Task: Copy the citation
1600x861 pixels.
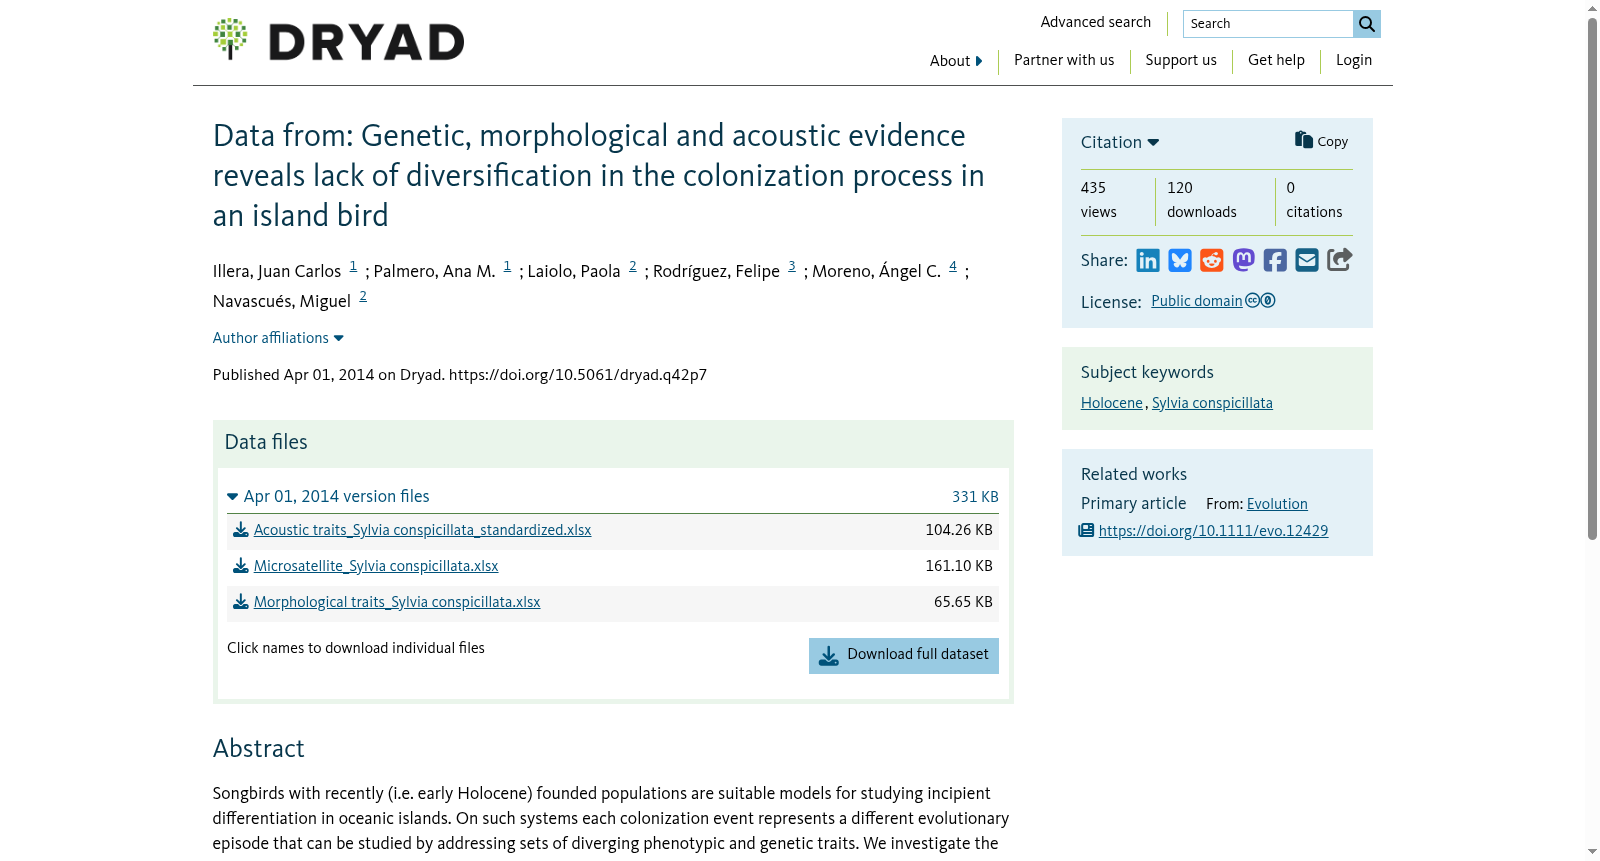Action: click(x=1321, y=141)
